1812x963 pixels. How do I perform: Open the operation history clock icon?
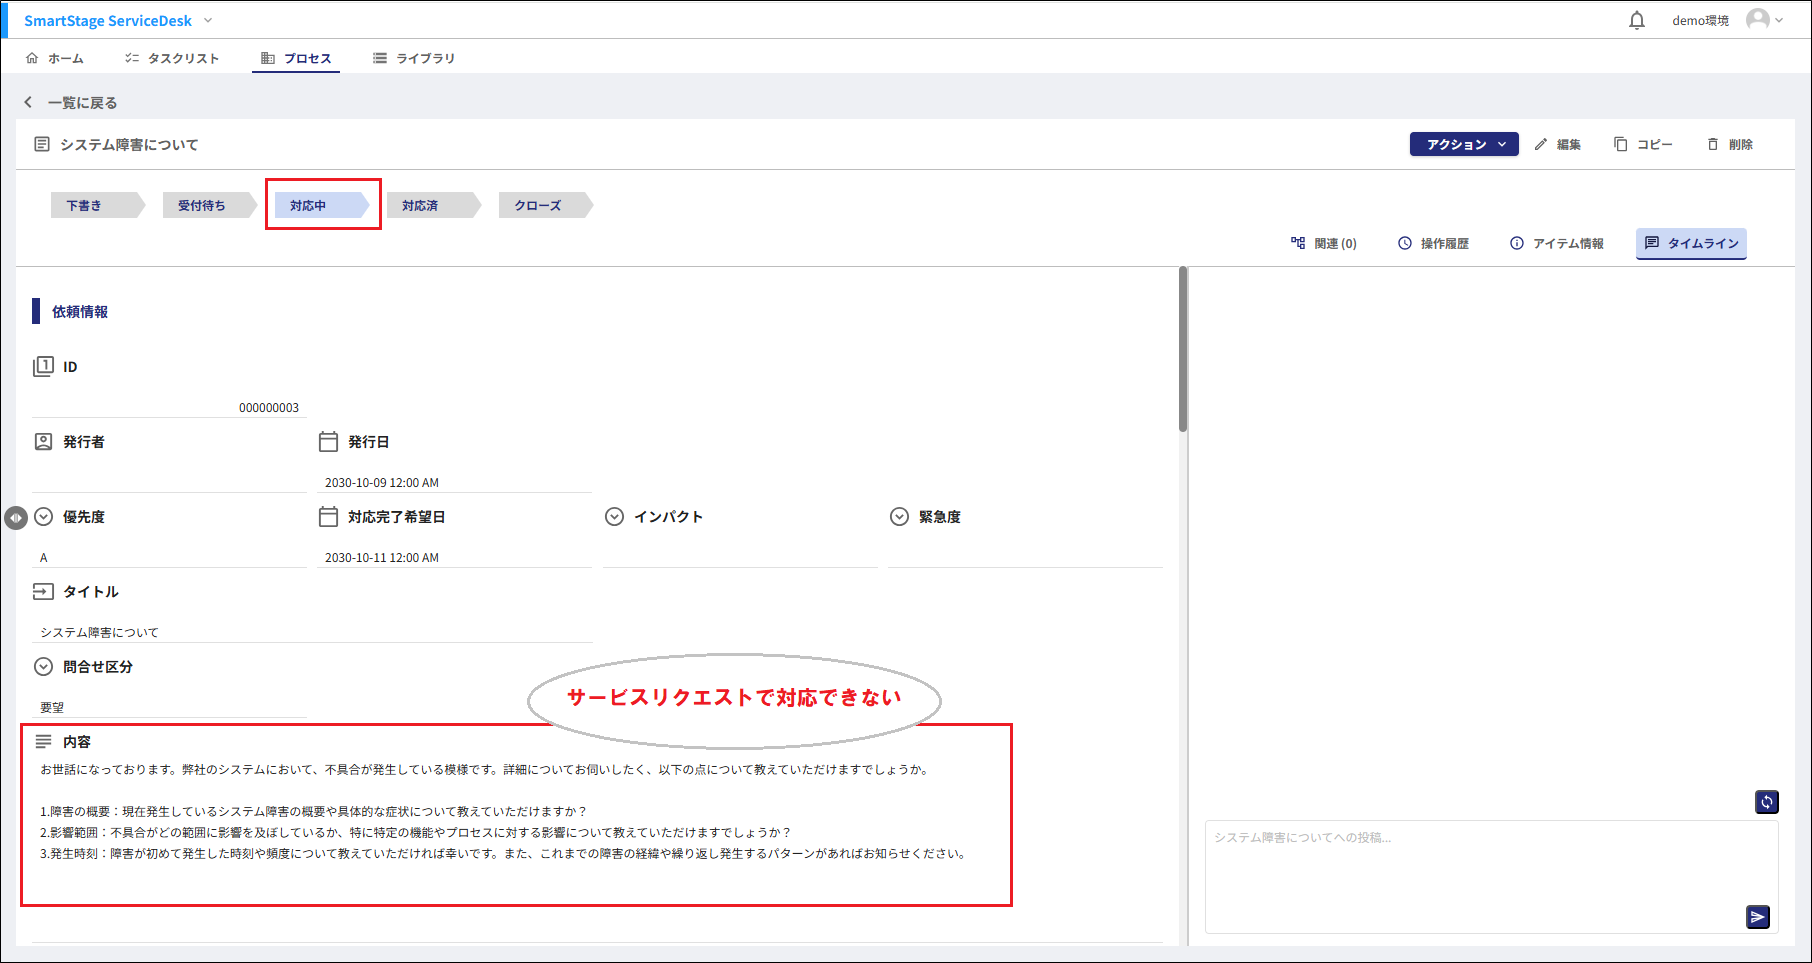click(1405, 244)
